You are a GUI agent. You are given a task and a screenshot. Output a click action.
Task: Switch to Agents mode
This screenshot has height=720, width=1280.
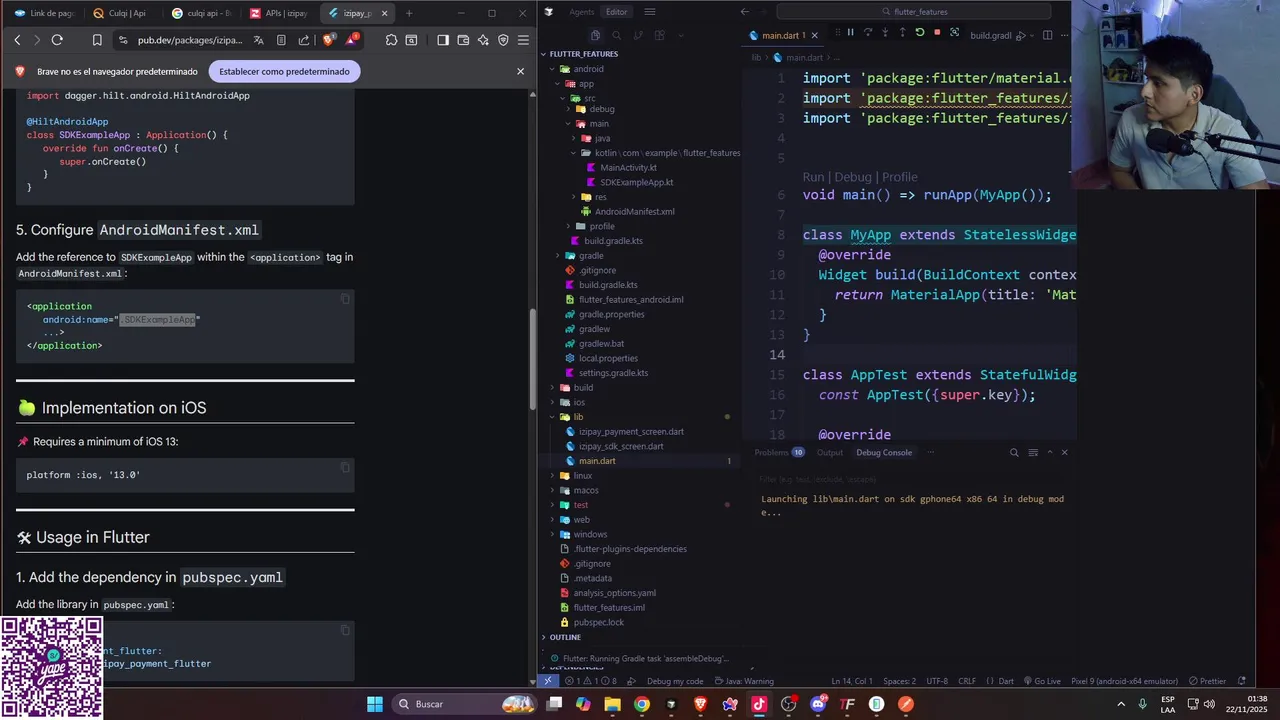[x=581, y=12]
